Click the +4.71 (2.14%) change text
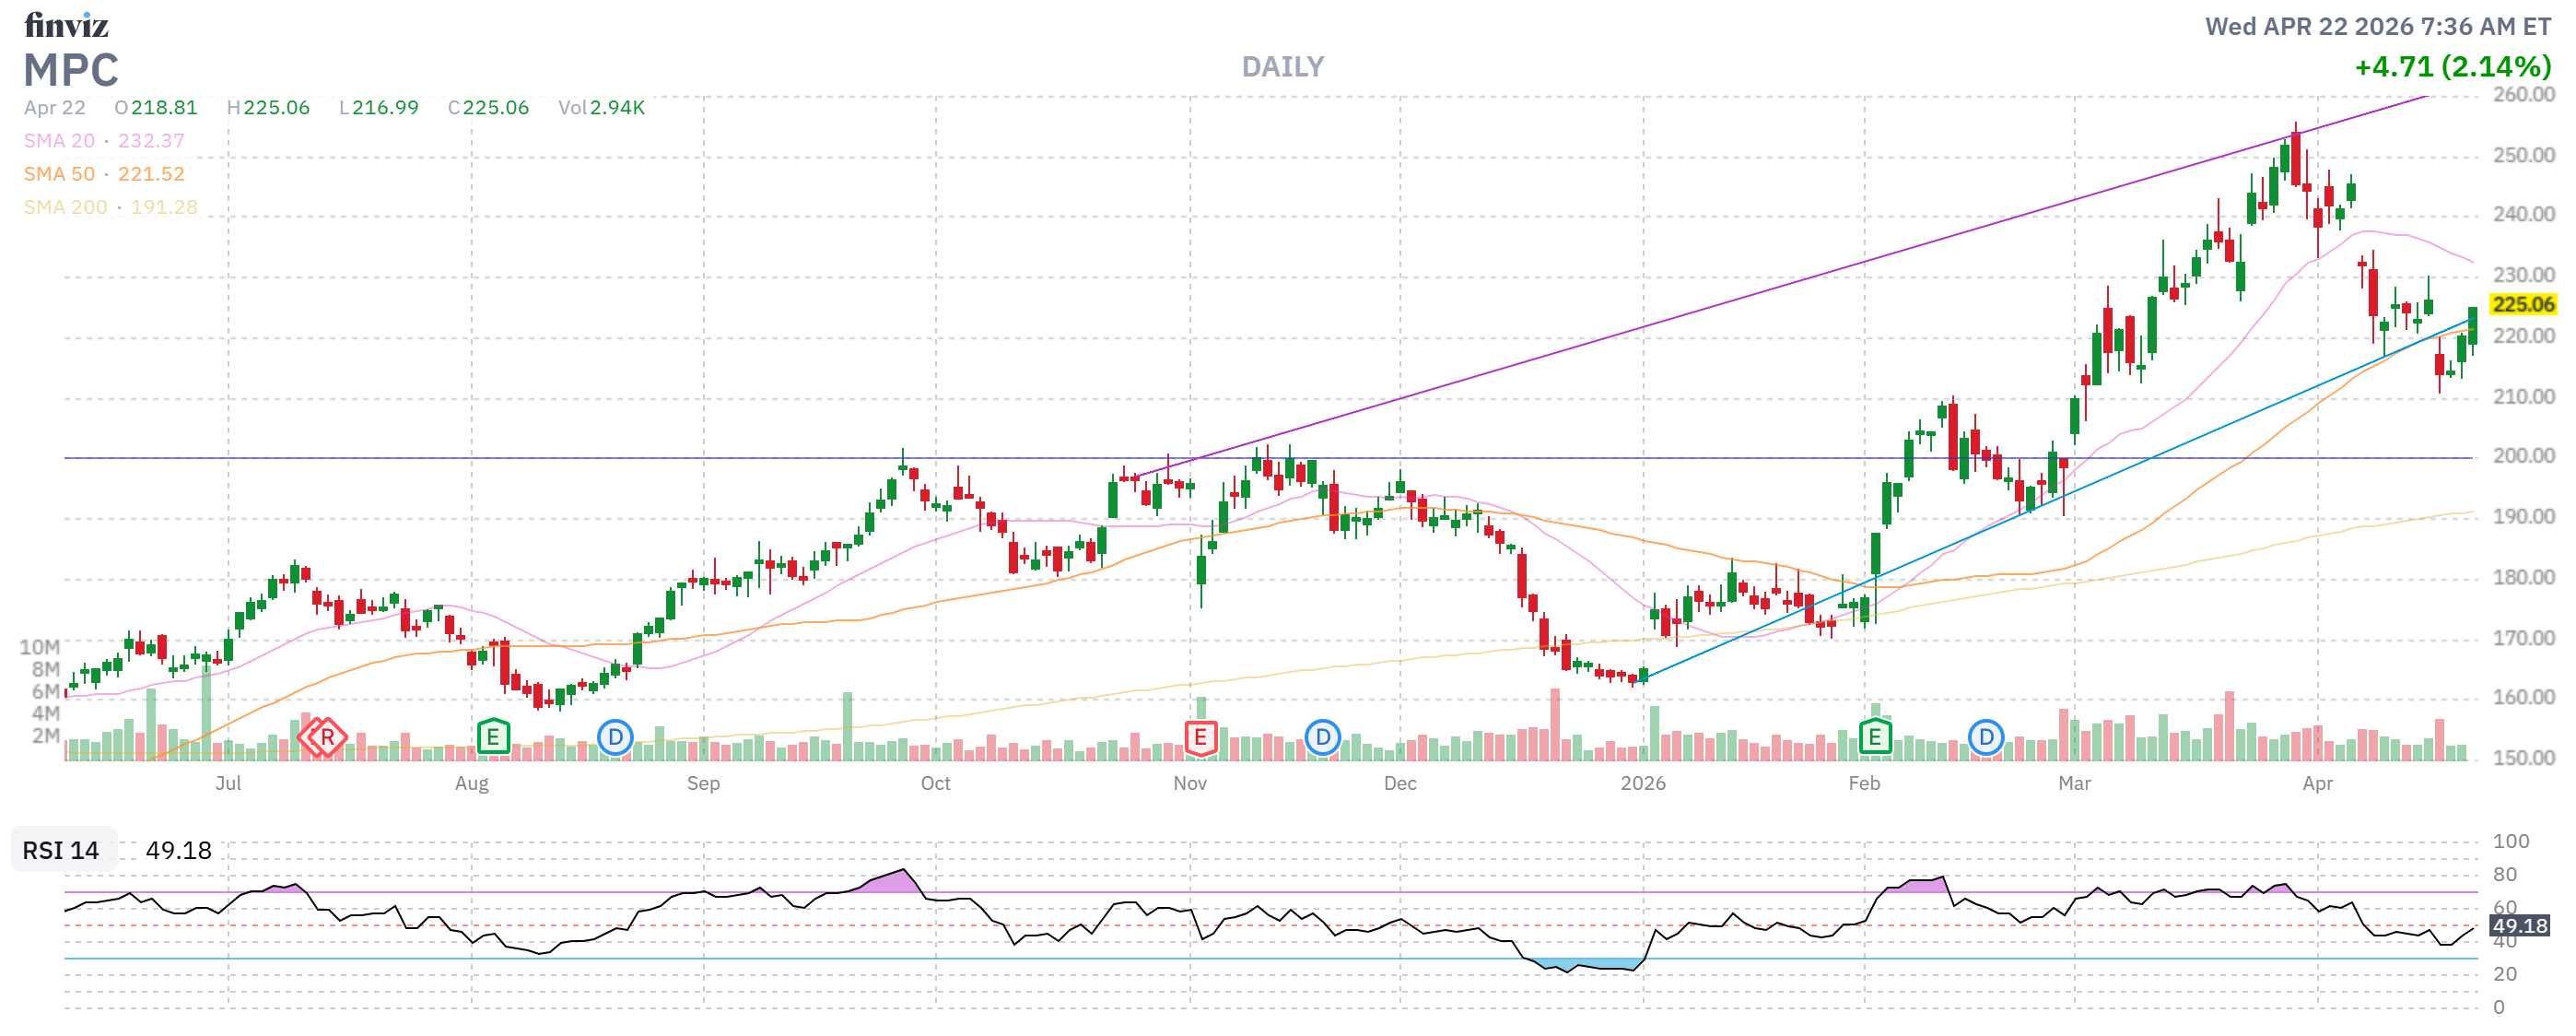The width and height of the screenshot is (2576, 1036). click(x=2452, y=67)
